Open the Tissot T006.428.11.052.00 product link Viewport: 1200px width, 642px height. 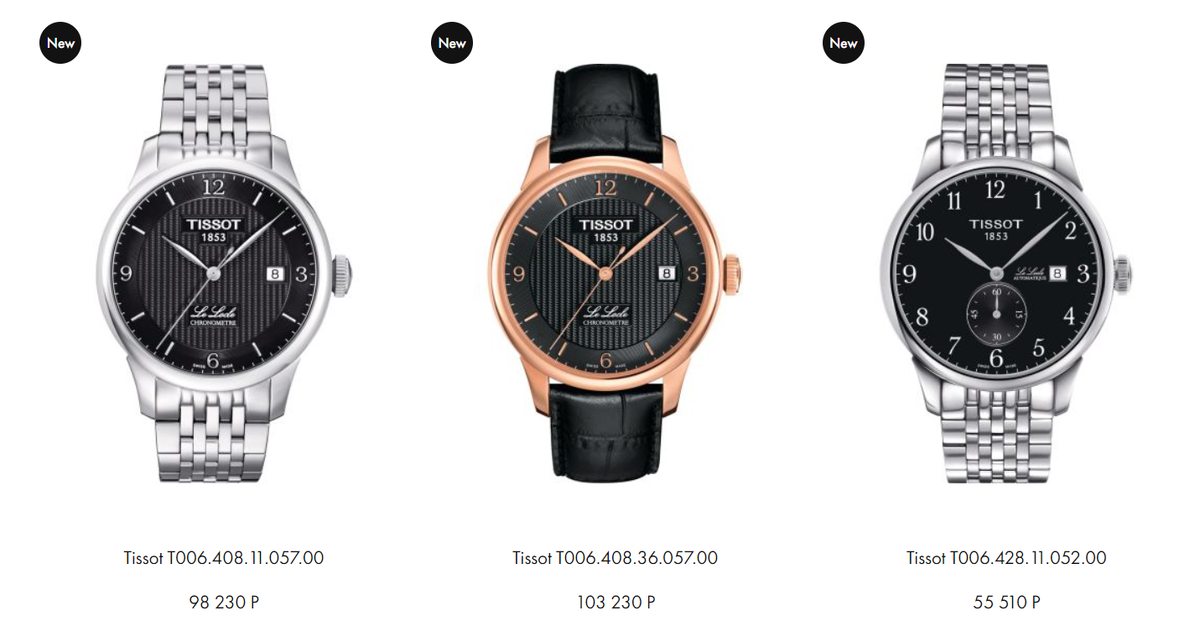tap(1006, 558)
